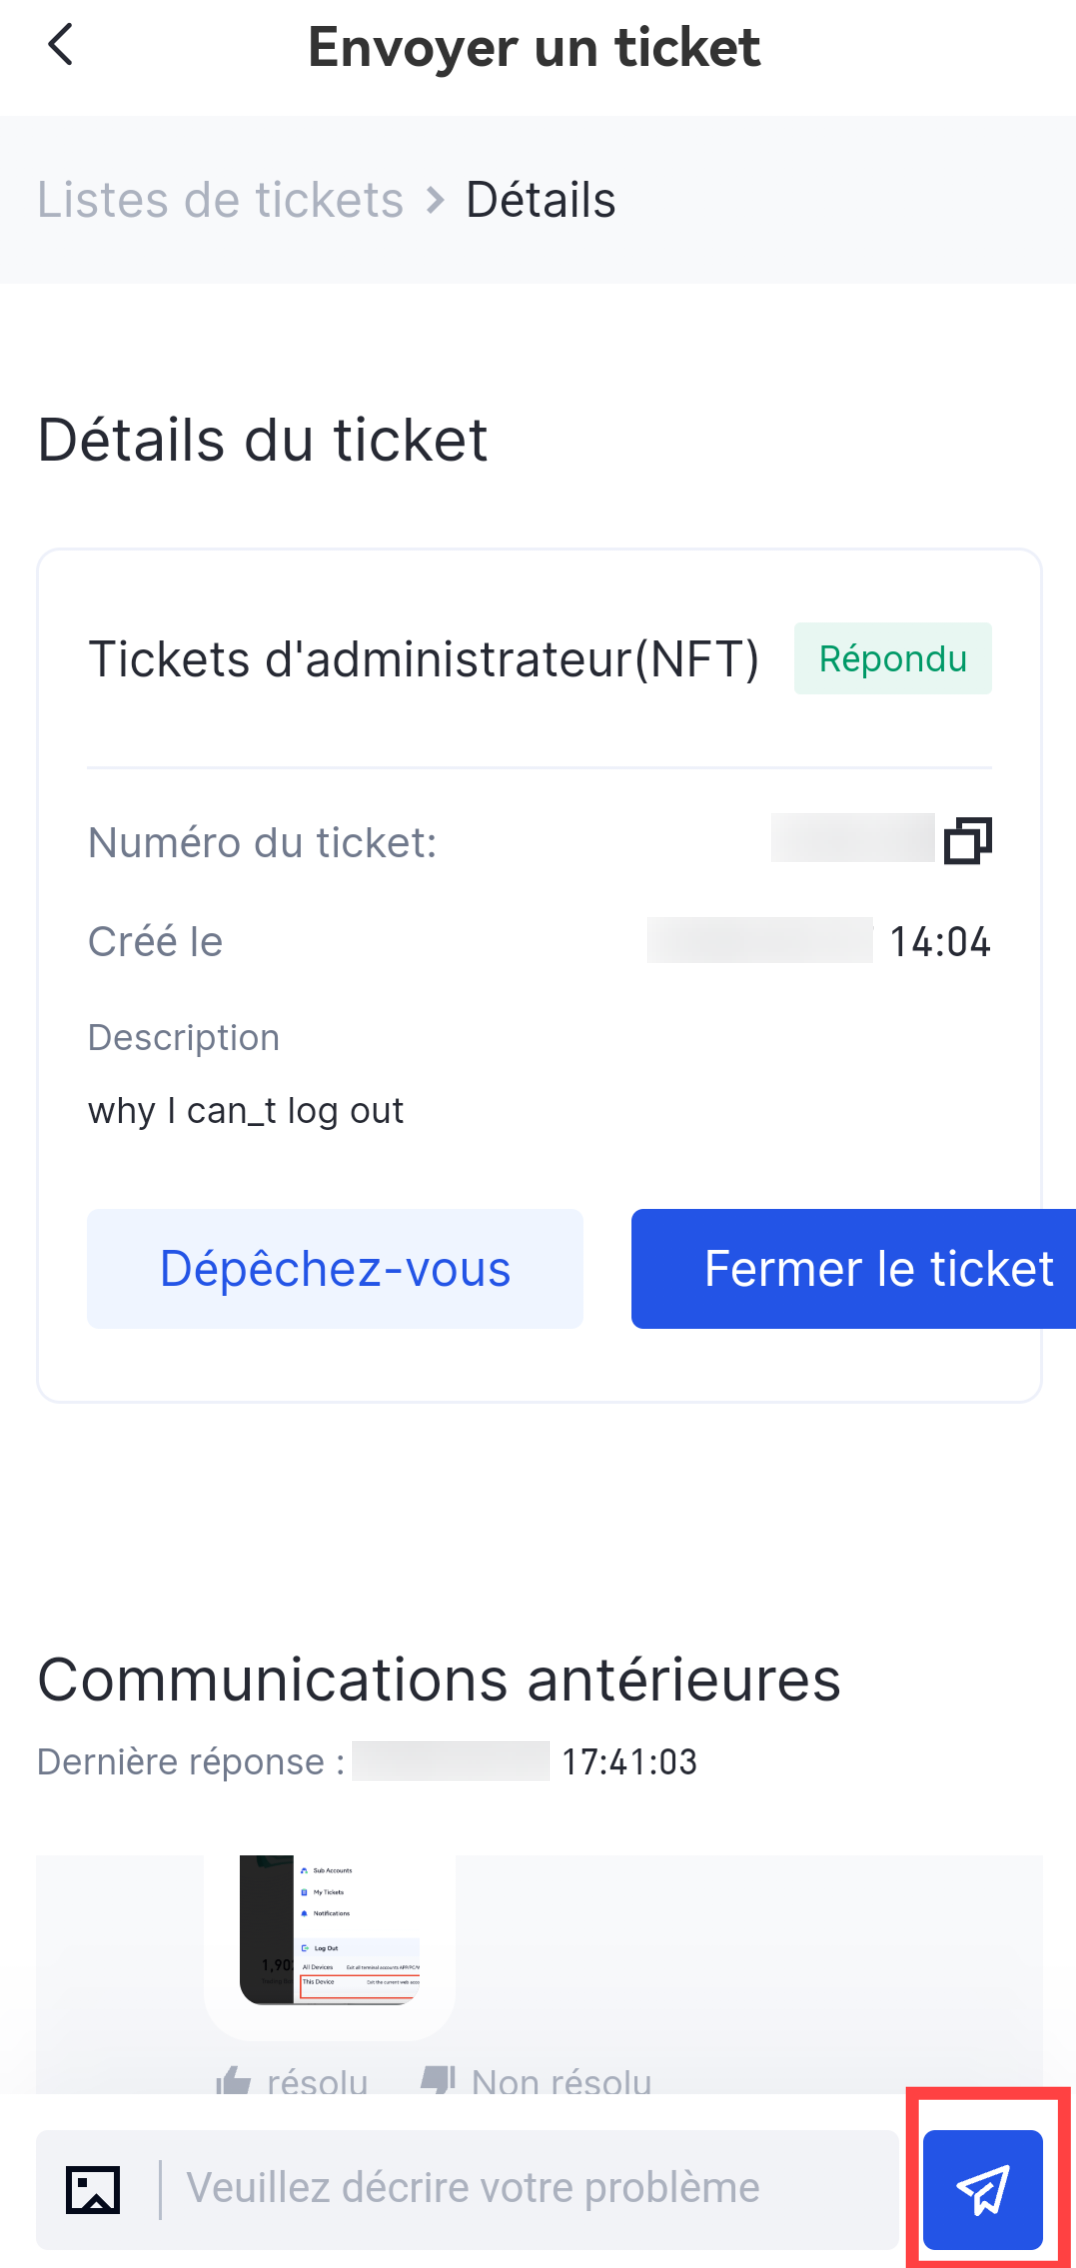1076x2268 pixels.
Task: Click the ticket description text
Action: click(246, 1111)
